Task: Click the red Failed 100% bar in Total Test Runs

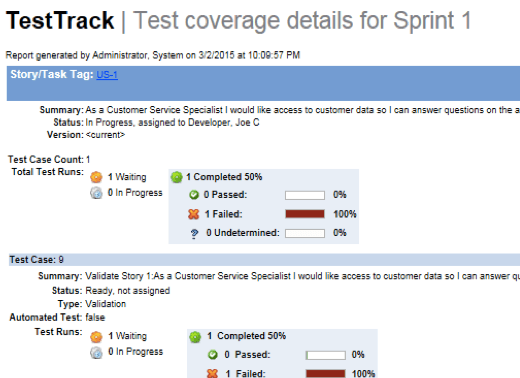Action: tap(305, 214)
